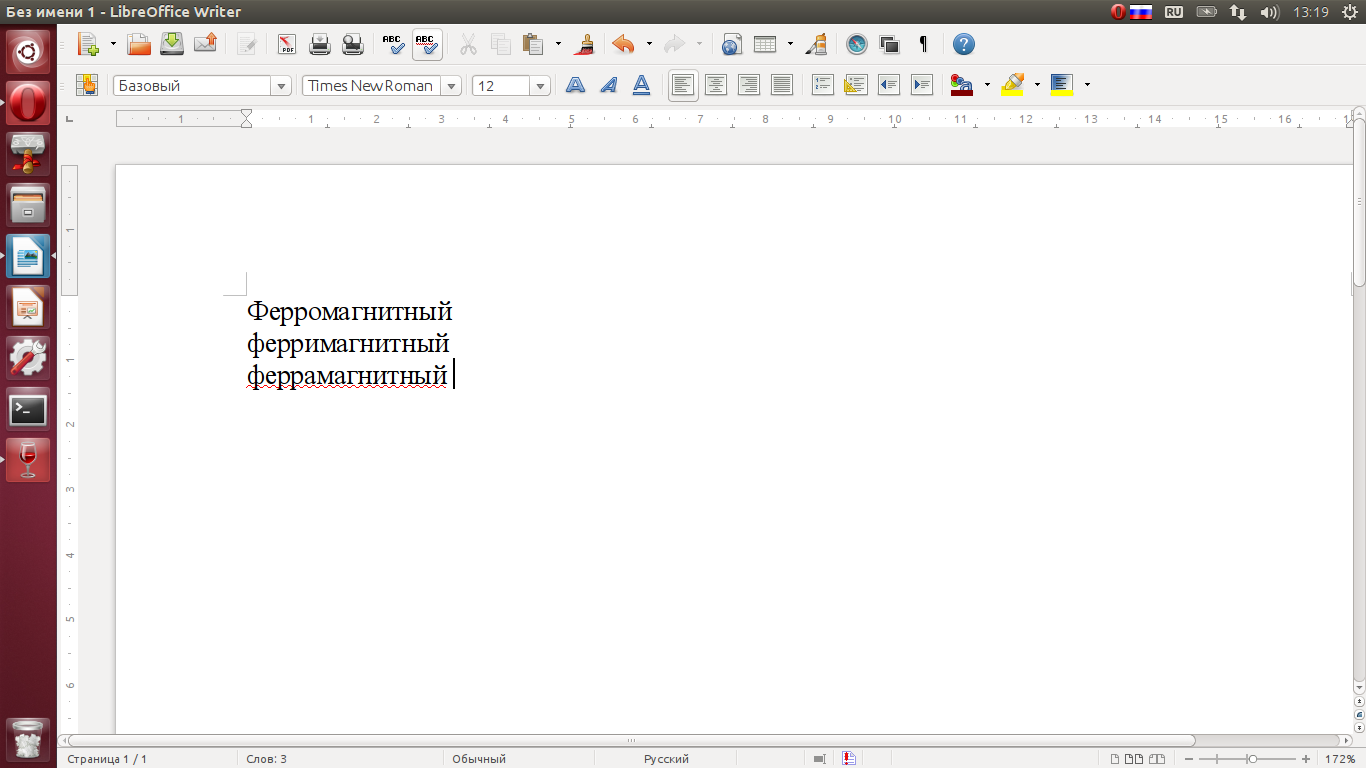Click the "Русский" language status field
Viewport: 1366px width, 768px height.
coord(666,759)
